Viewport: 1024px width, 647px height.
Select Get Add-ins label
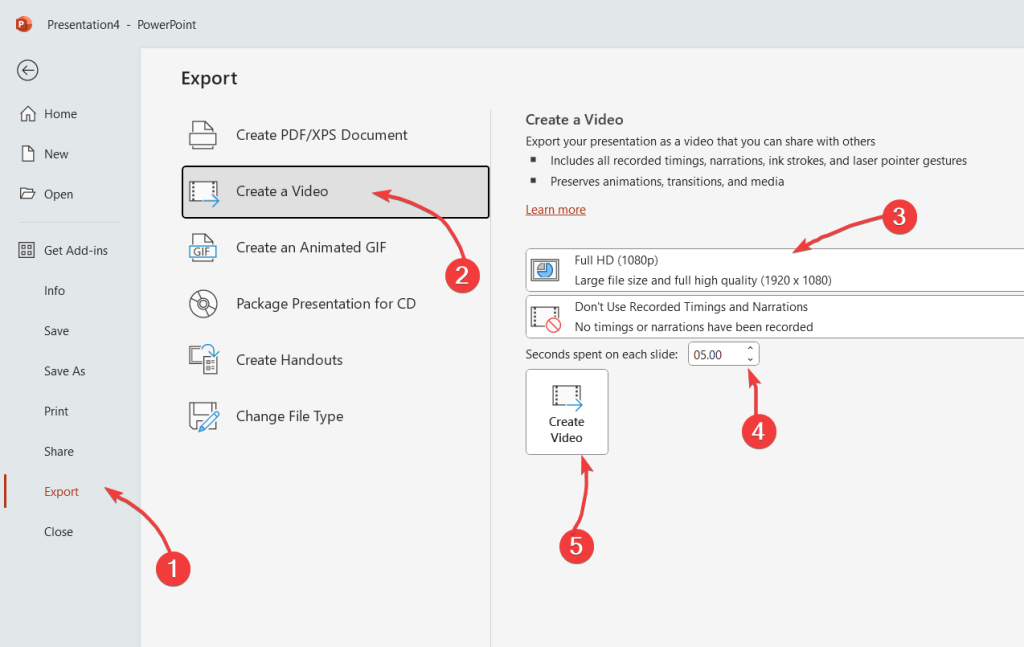point(76,251)
